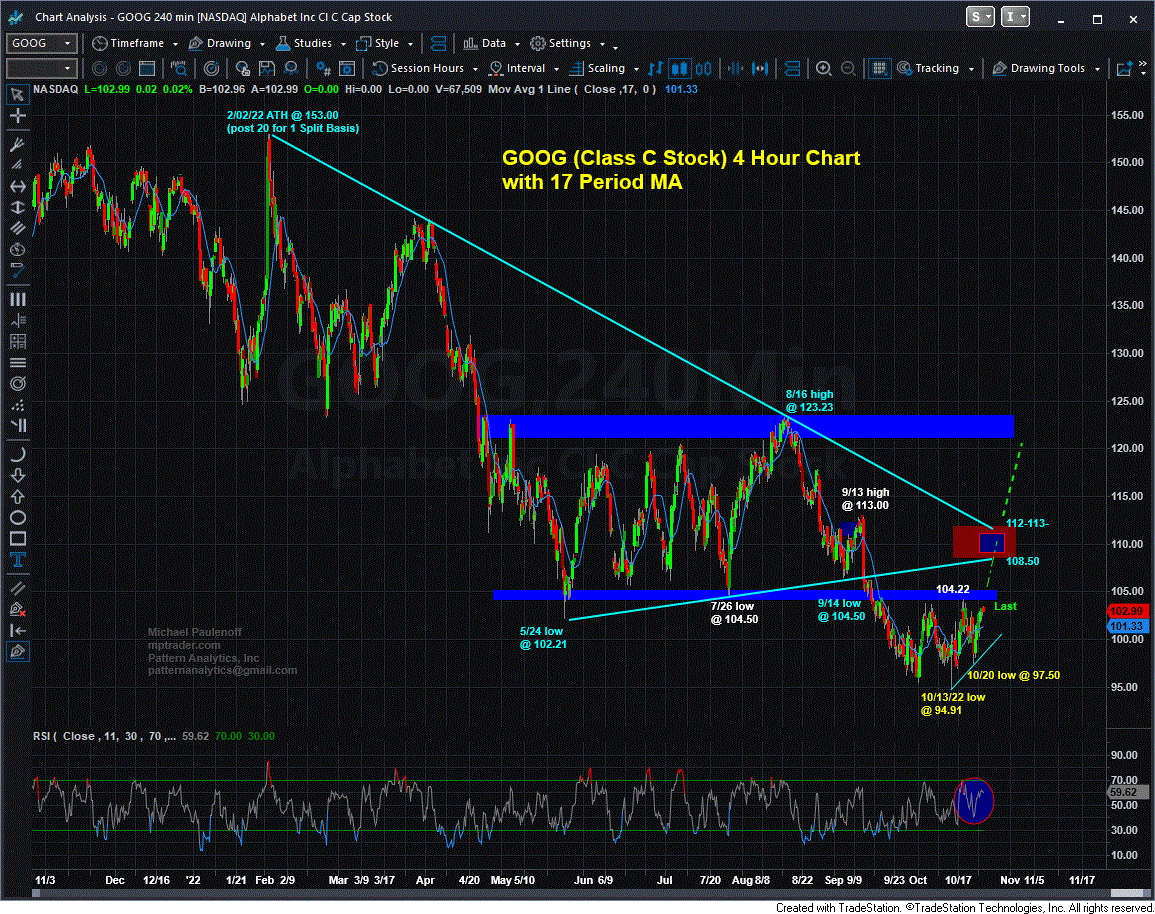This screenshot has height=914, width=1155.
Task: Click the gear-and-hash settings icon
Action: 323,68
